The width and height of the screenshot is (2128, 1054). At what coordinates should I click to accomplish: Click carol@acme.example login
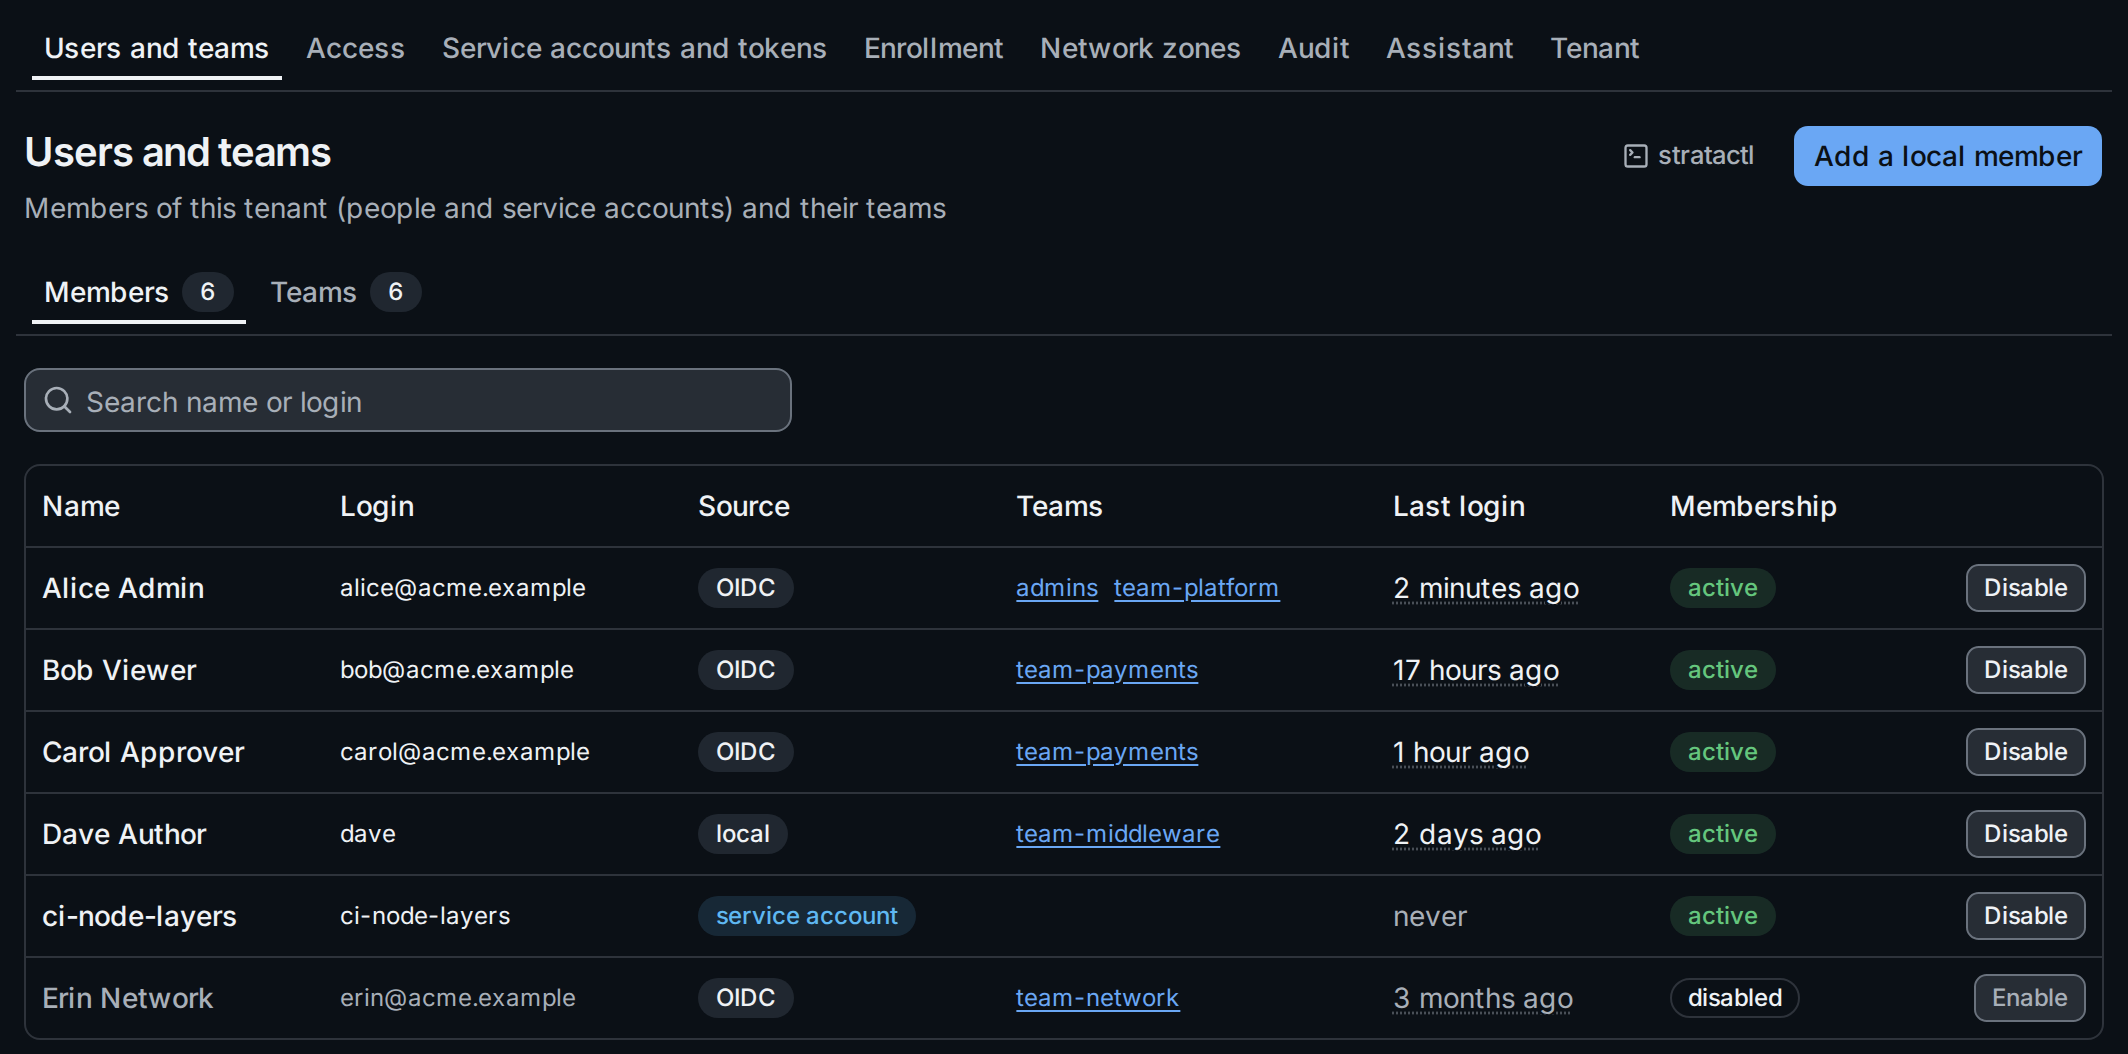465,752
